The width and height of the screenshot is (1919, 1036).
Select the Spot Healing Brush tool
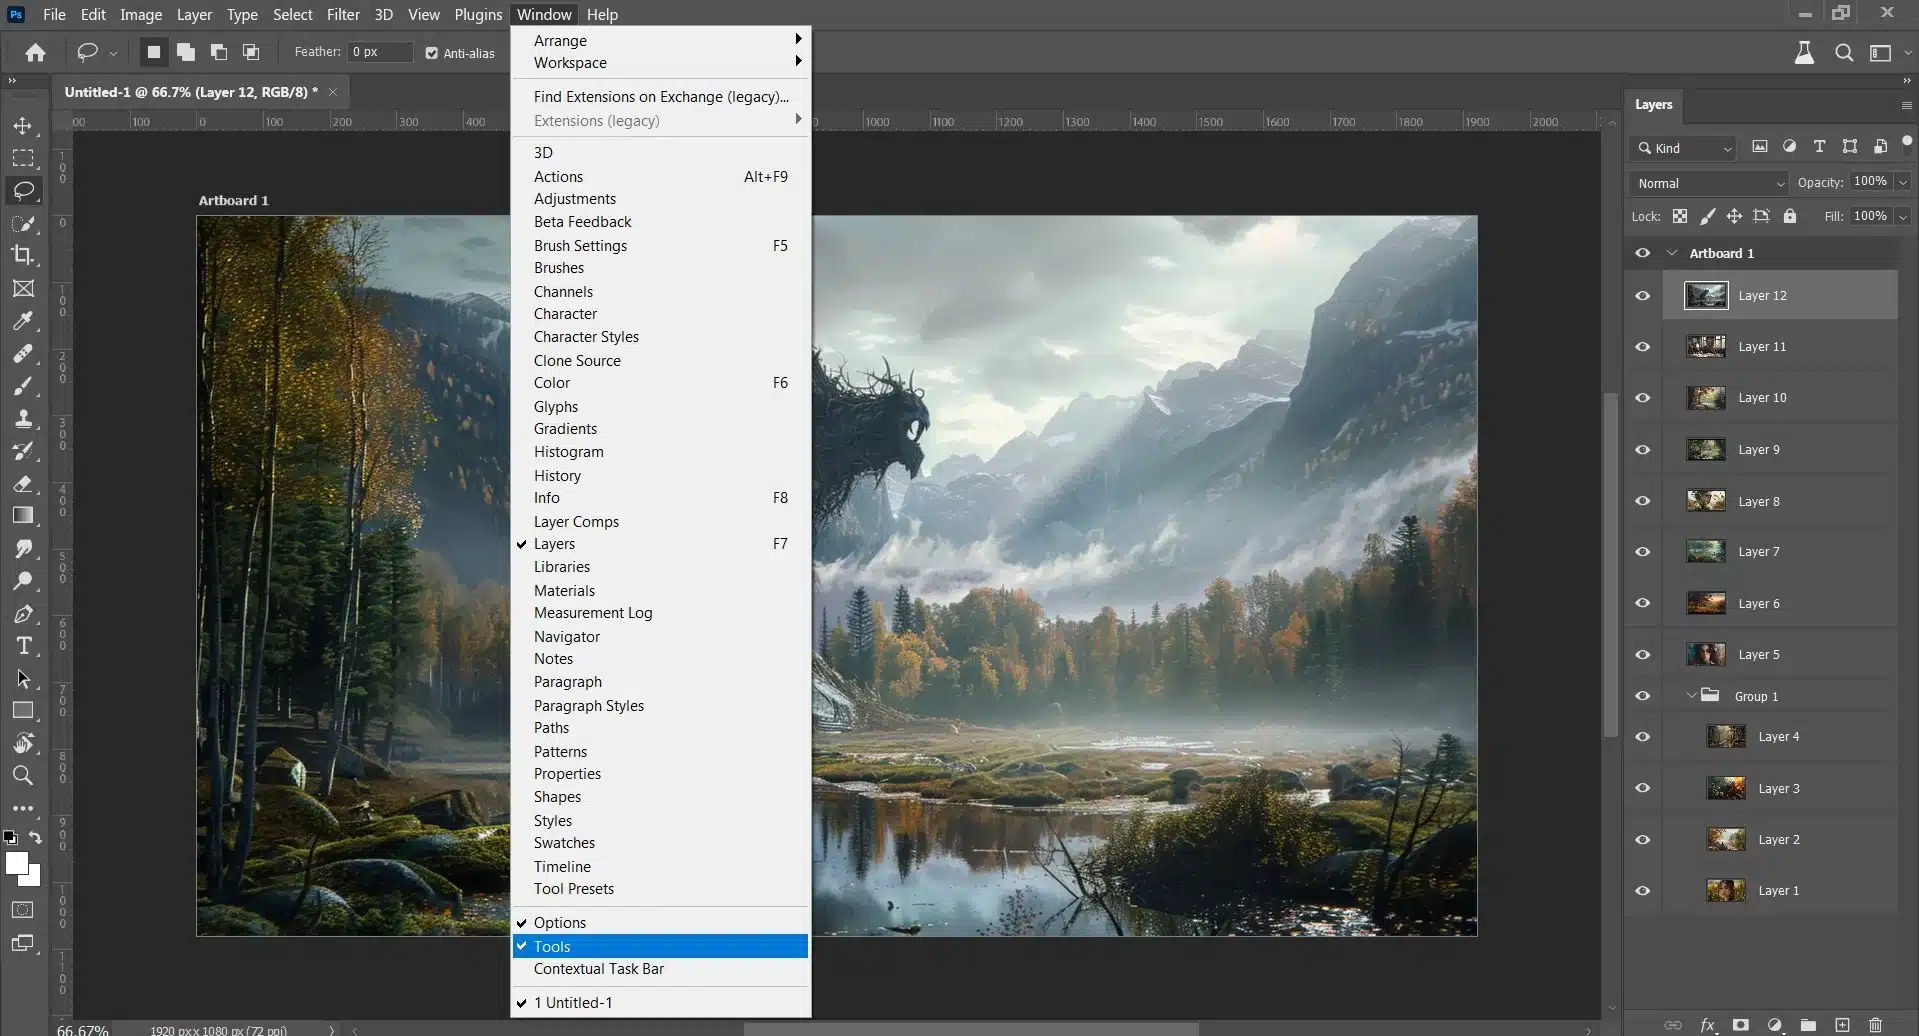pyautogui.click(x=22, y=353)
